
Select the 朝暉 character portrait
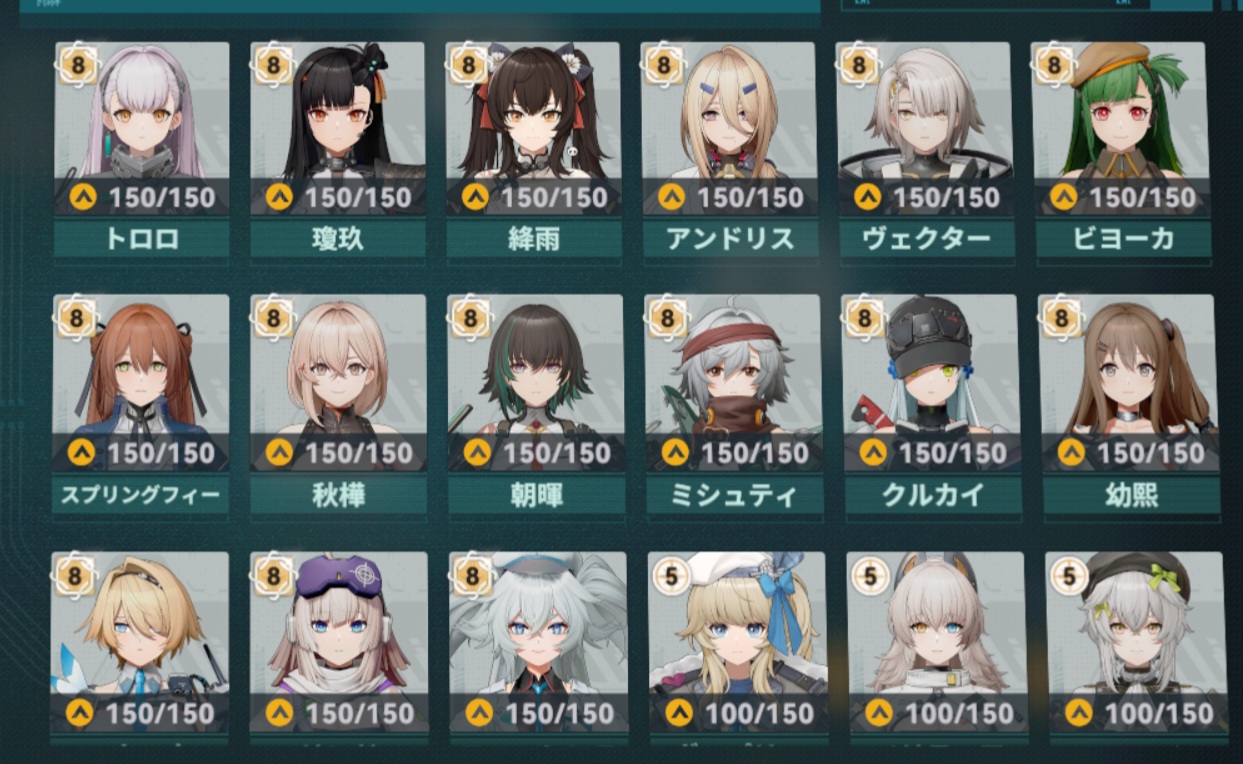pos(536,383)
